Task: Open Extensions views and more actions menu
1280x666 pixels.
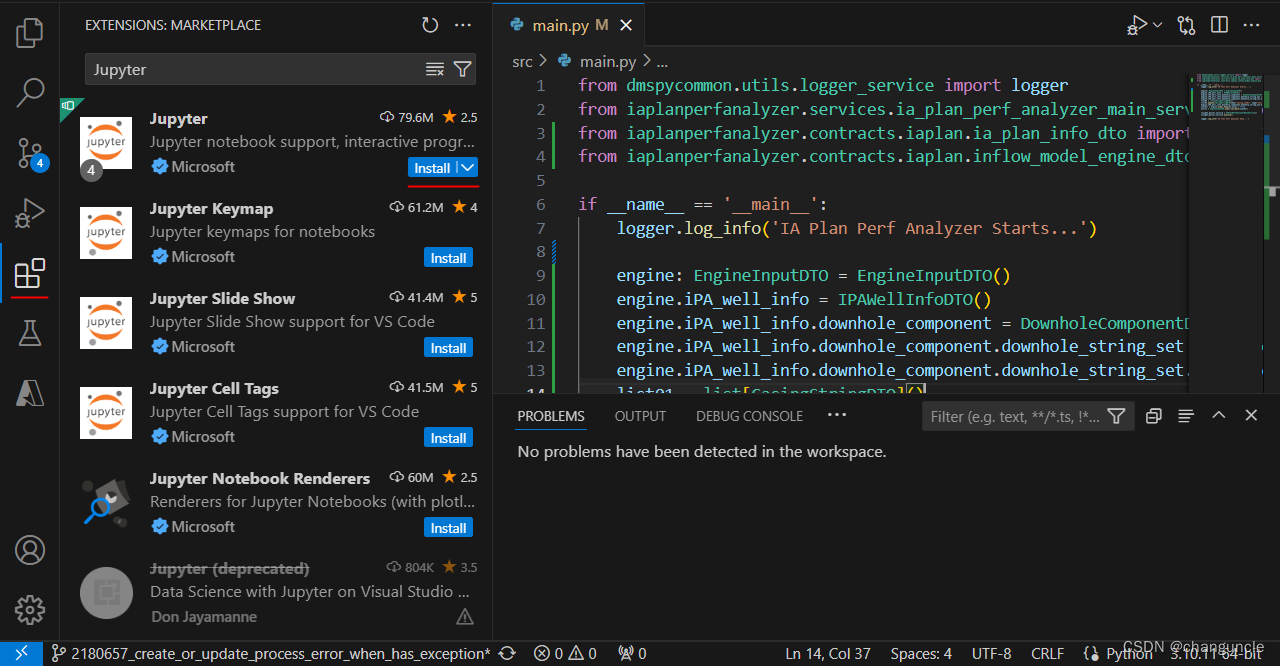Action: 462,24
